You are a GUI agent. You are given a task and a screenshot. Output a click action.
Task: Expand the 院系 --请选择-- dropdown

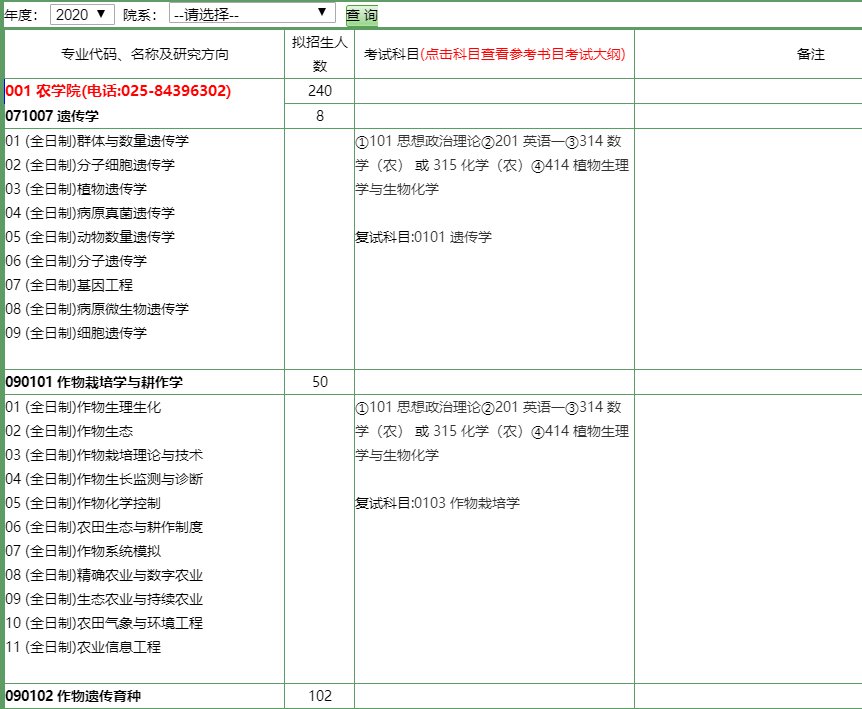click(x=251, y=14)
